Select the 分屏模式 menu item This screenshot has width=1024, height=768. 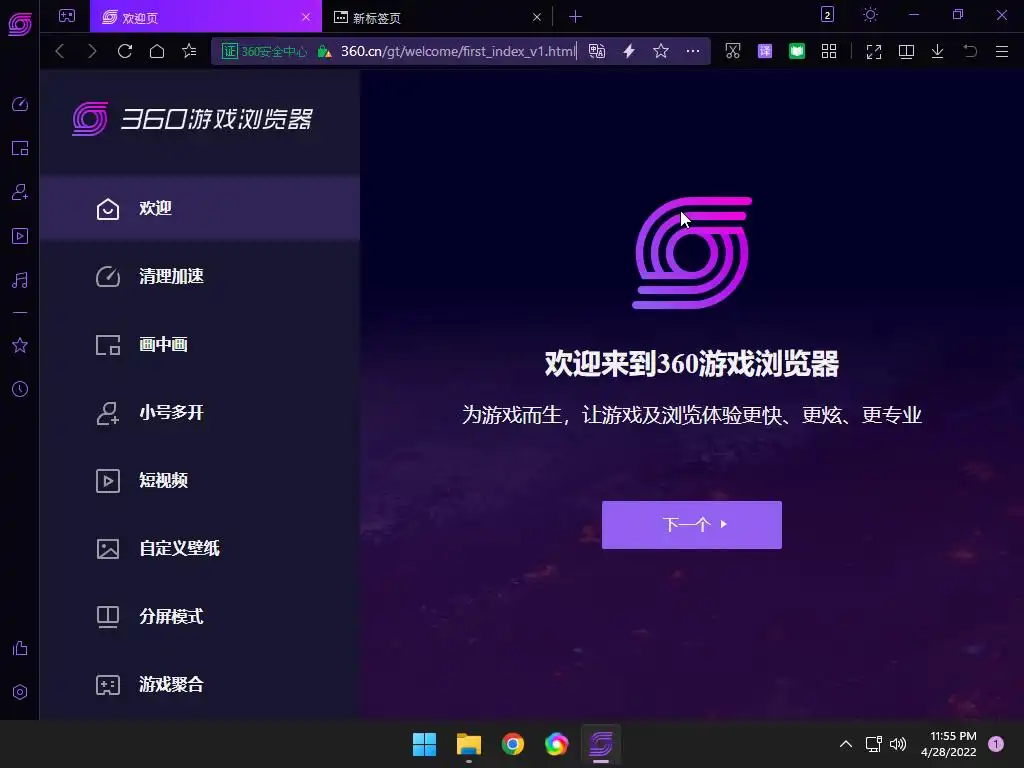(200, 616)
